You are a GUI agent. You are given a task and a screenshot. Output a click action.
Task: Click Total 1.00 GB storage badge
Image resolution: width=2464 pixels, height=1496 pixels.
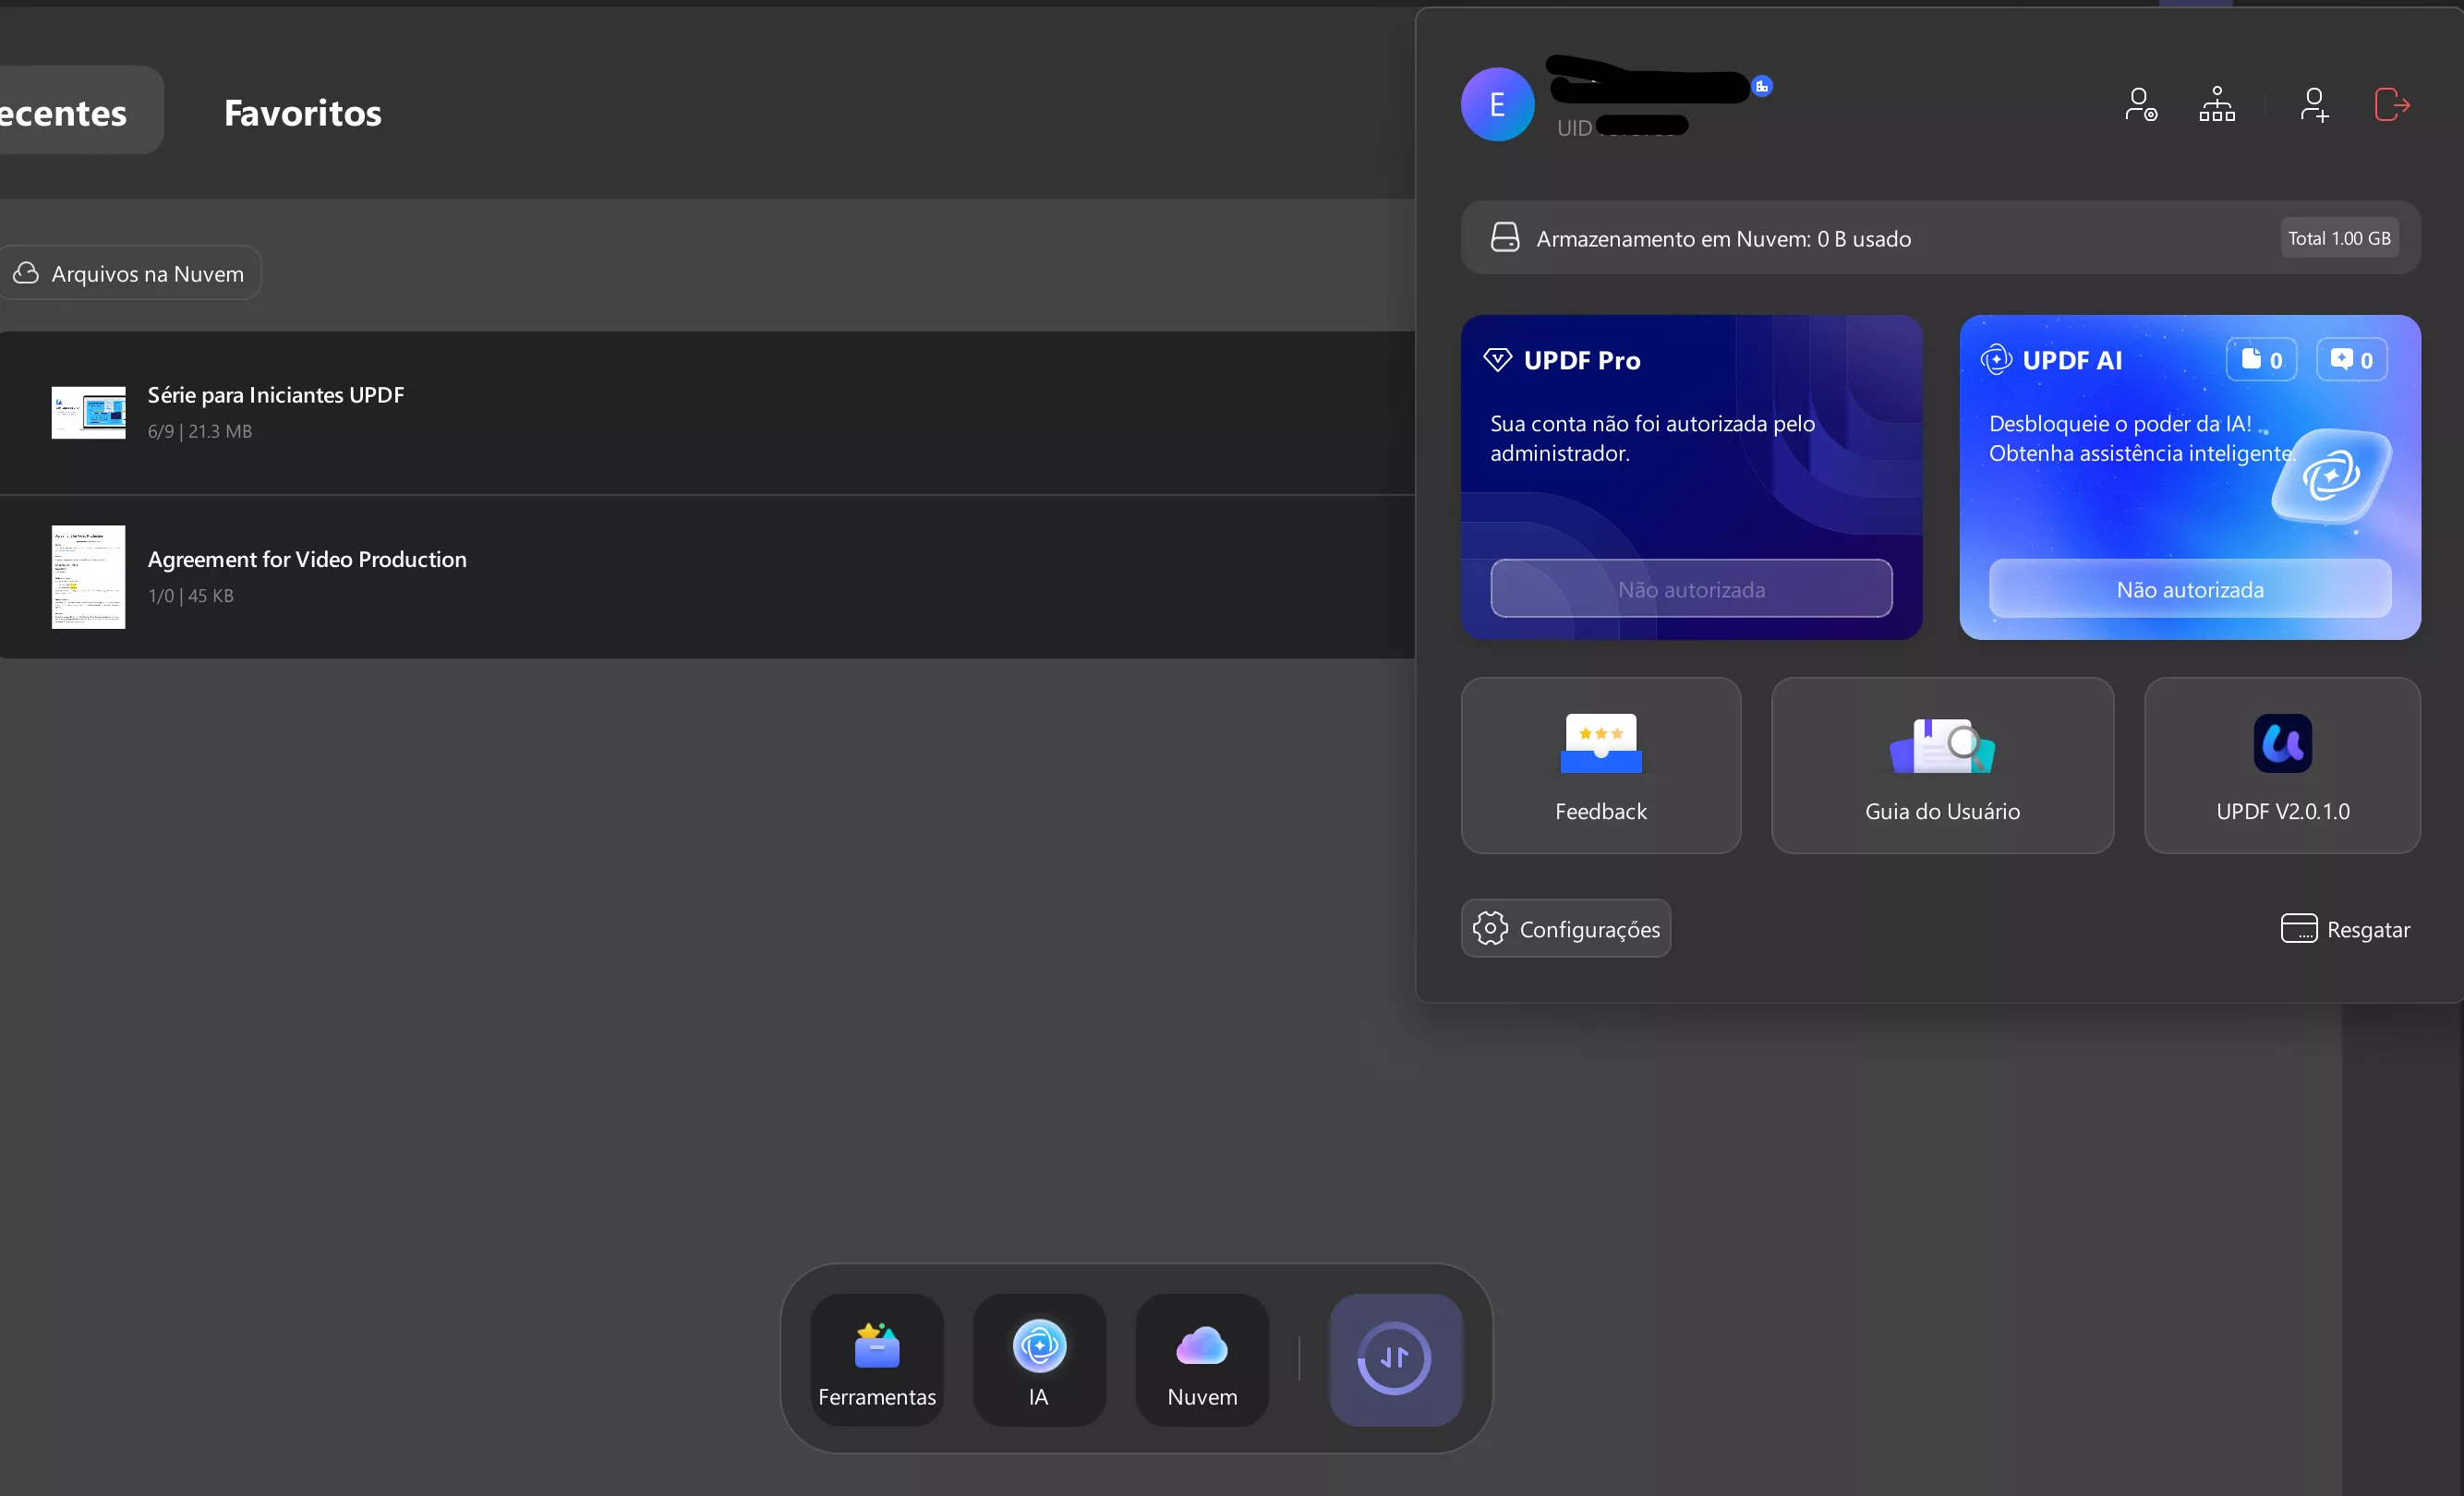2339,238
